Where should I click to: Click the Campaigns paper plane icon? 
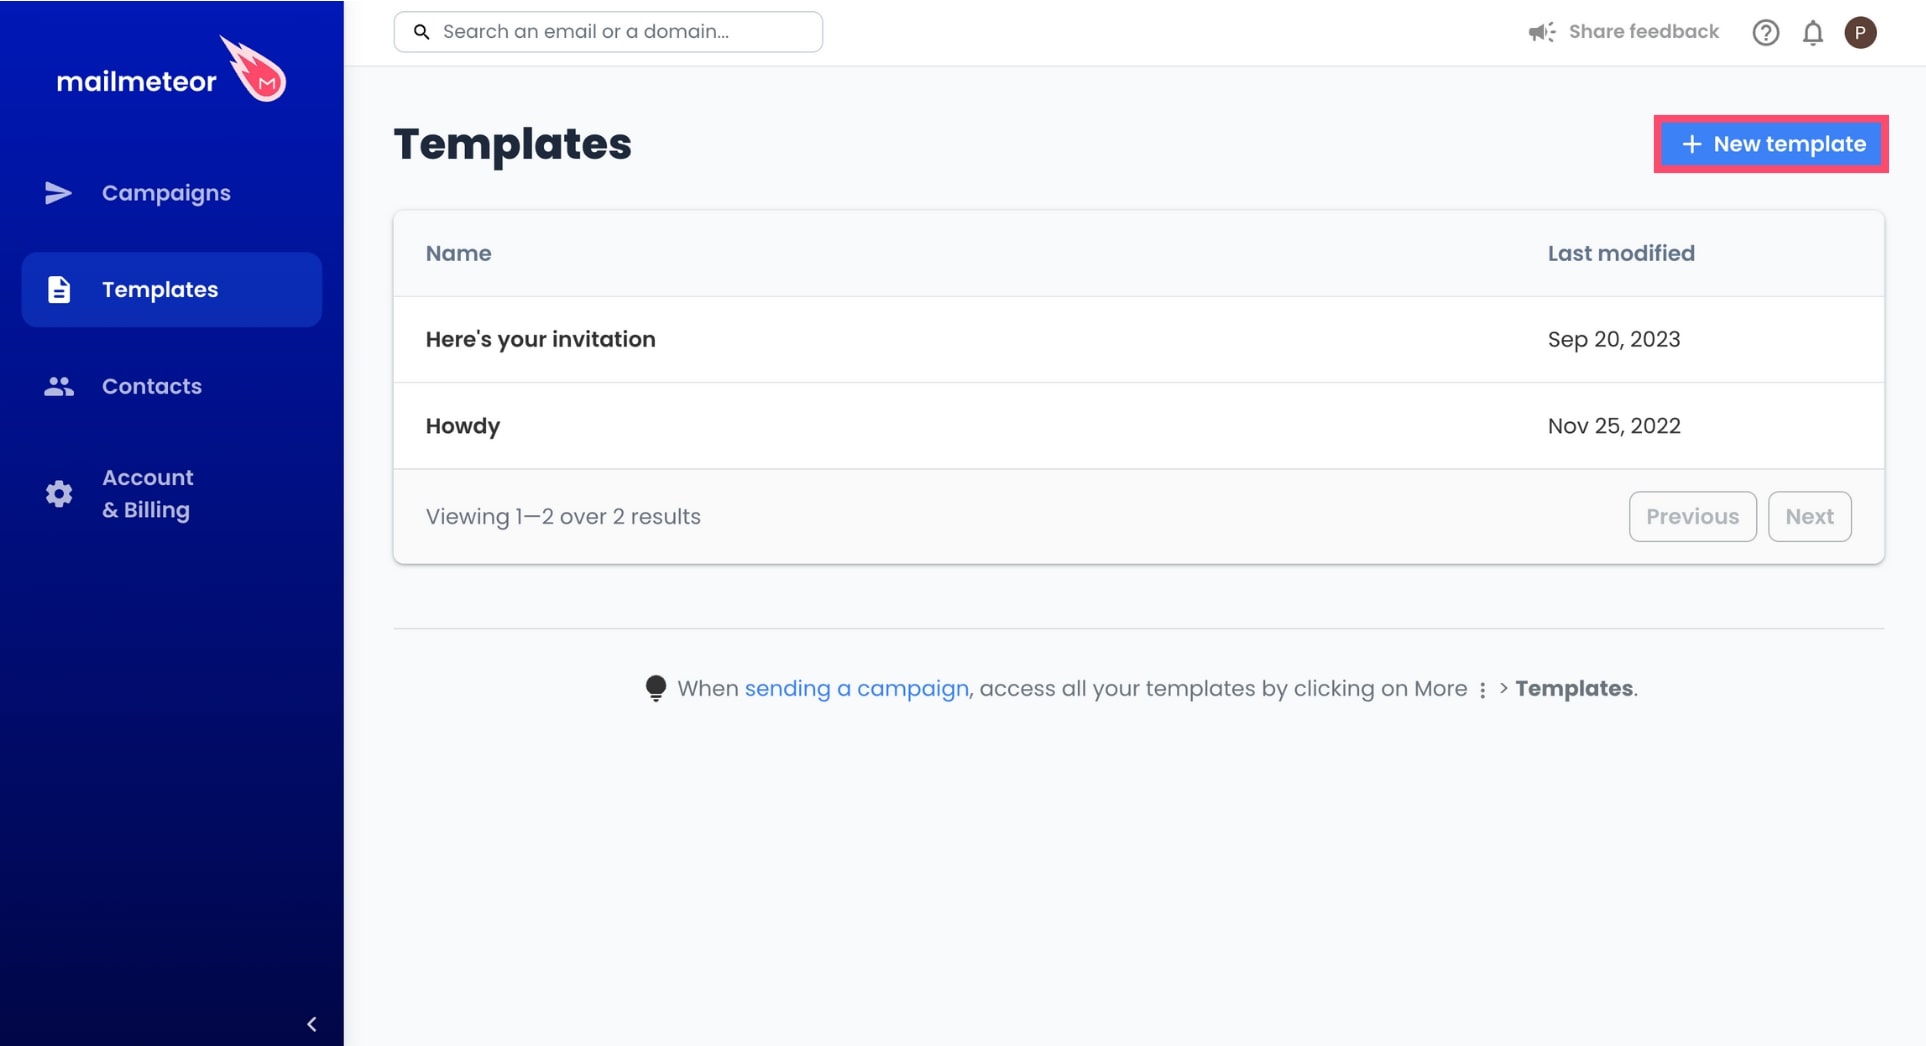click(x=58, y=193)
